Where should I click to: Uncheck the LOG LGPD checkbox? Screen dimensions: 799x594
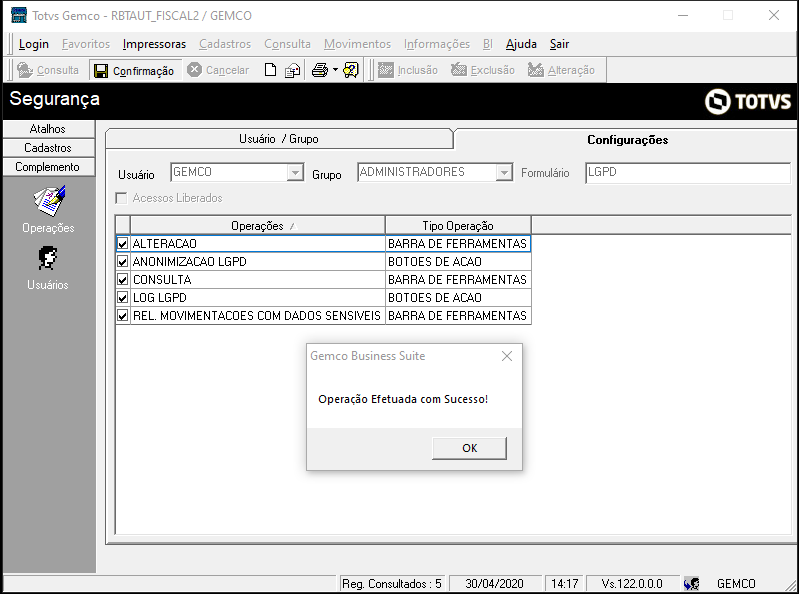(122, 298)
